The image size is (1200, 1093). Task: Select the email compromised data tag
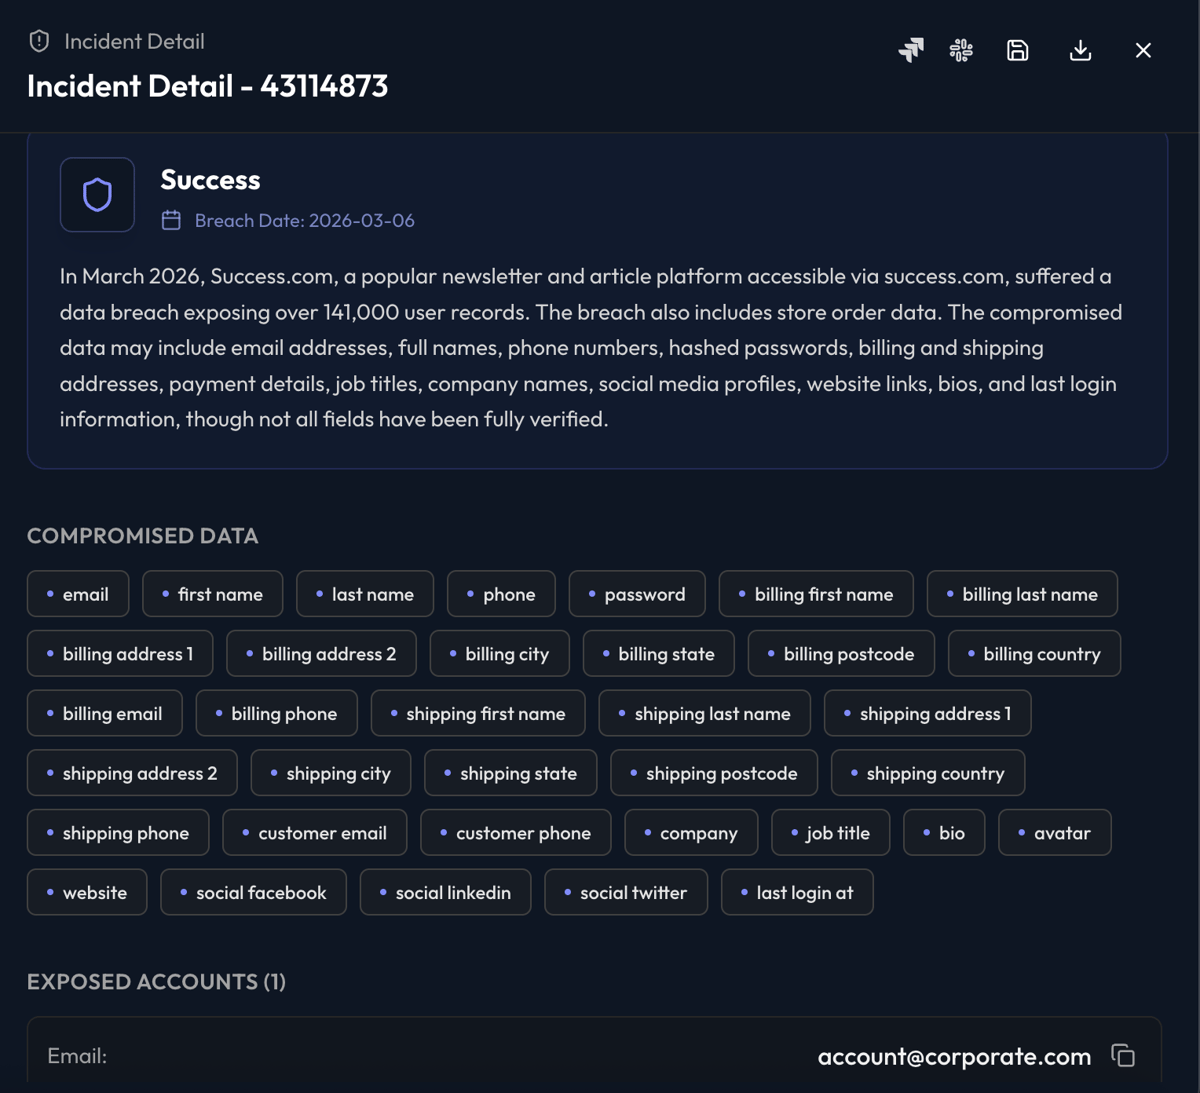(78, 593)
